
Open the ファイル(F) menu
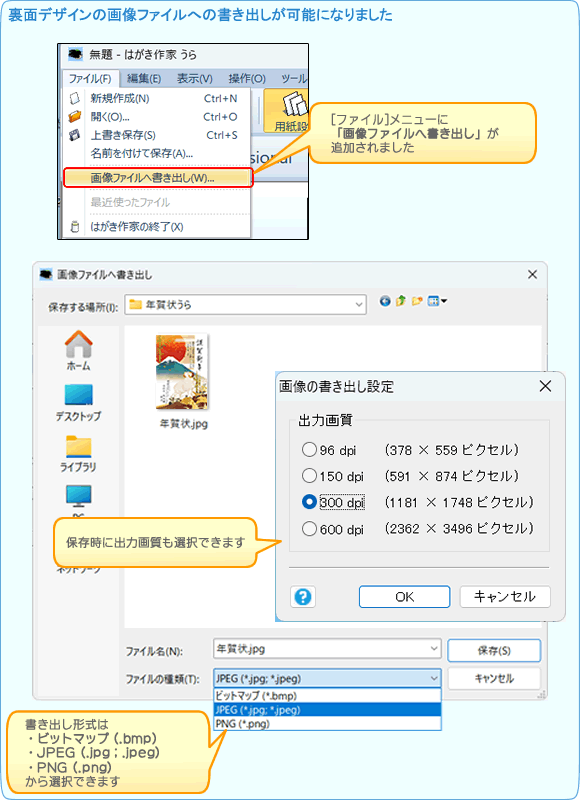click(90, 79)
